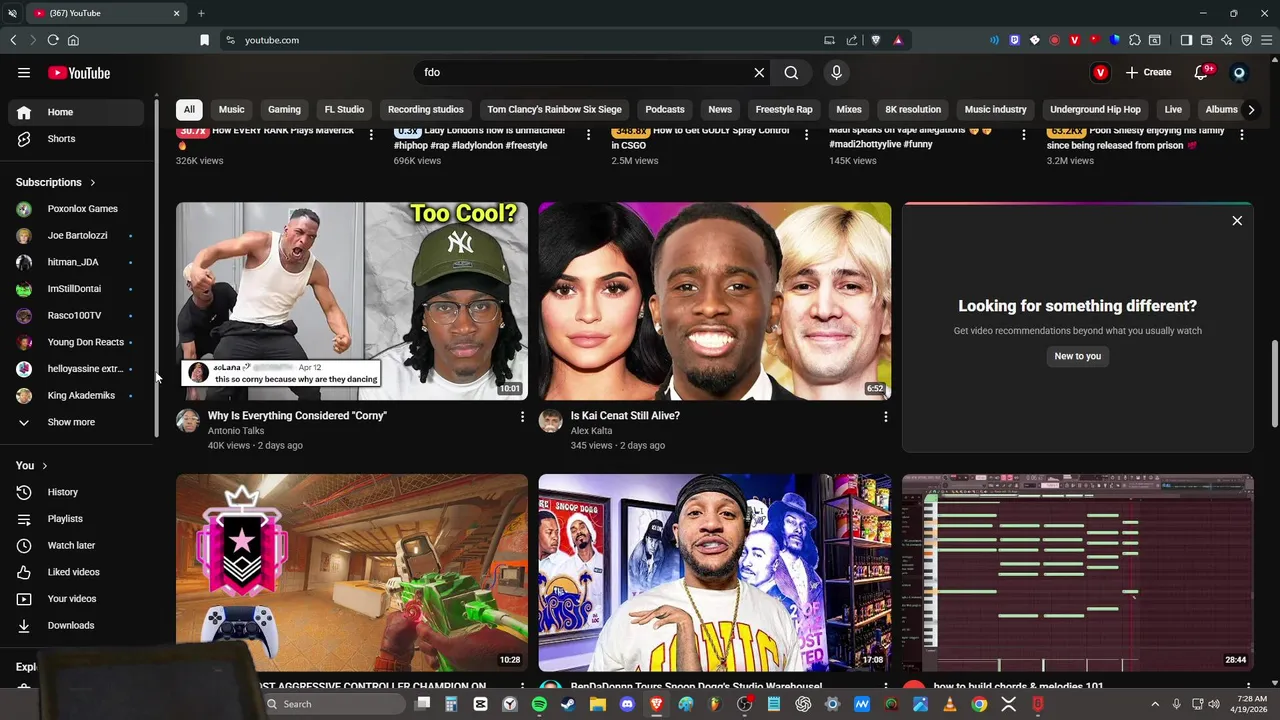Viewport: 1280px width, 720px height.
Task: Click the Brave Rewards triangle icon
Action: coord(898,40)
